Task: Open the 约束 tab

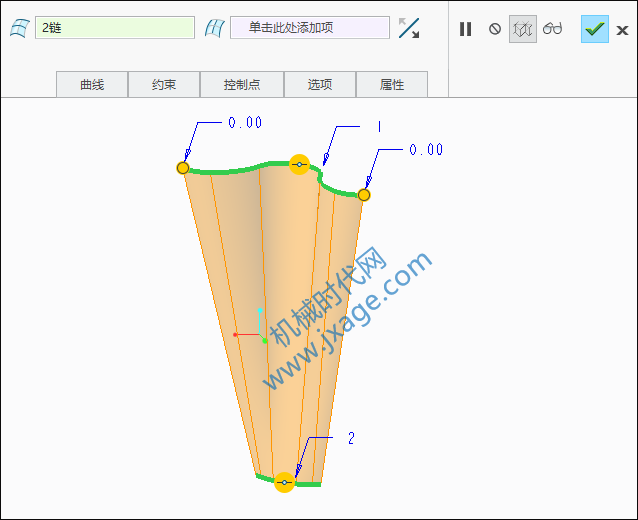Action: click(164, 85)
